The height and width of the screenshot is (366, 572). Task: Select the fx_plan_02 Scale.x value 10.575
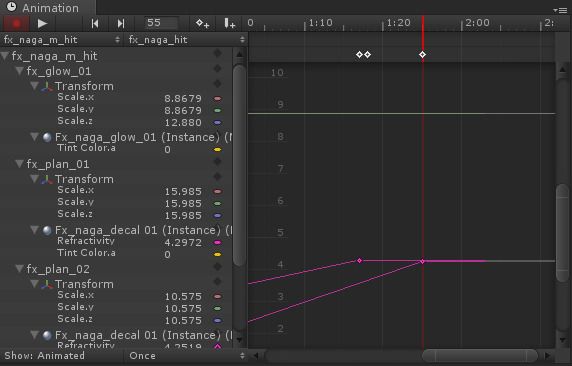pyautogui.click(x=183, y=296)
